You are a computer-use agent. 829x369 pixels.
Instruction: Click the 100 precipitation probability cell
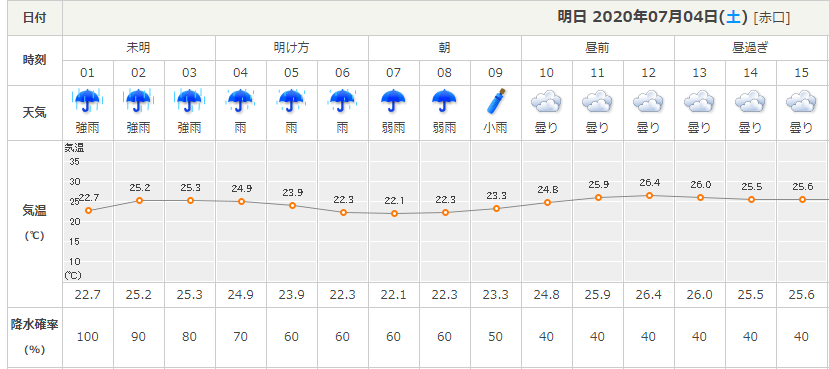tap(88, 337)
